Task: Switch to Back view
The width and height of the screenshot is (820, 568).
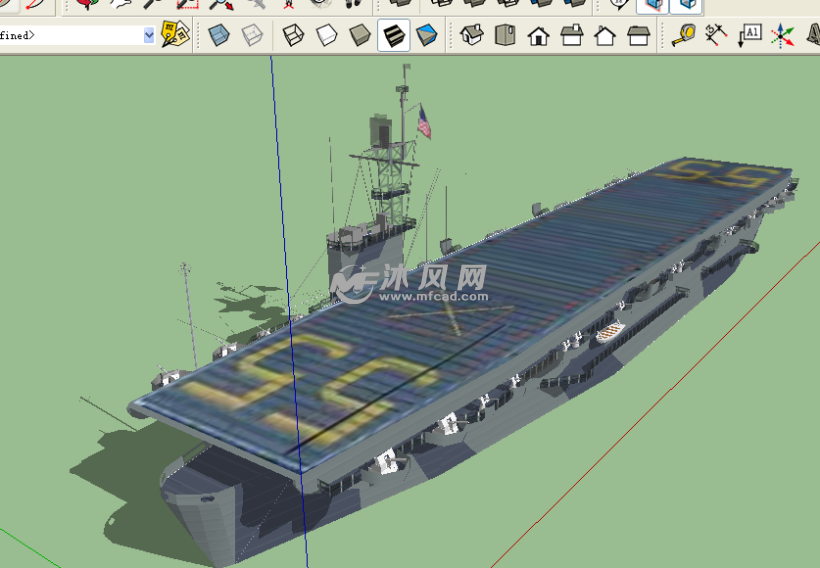Action: pyautogui.click(x=605, y=36)
